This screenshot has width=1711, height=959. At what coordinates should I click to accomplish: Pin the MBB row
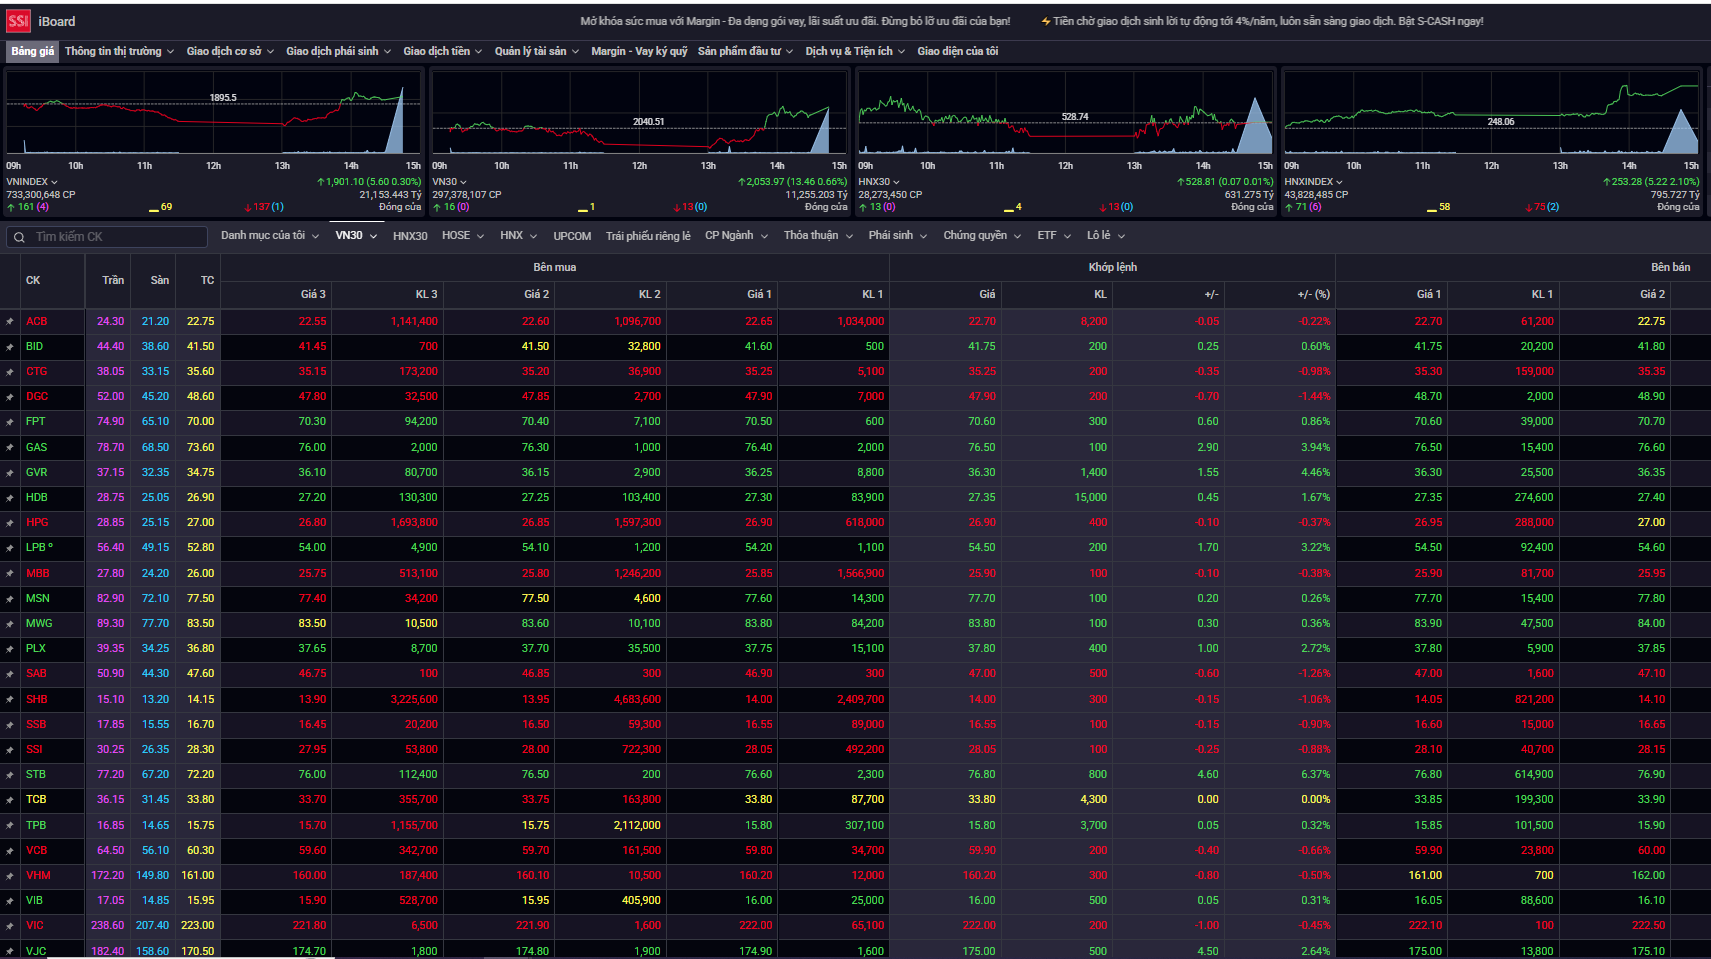(x=10, y=574)
